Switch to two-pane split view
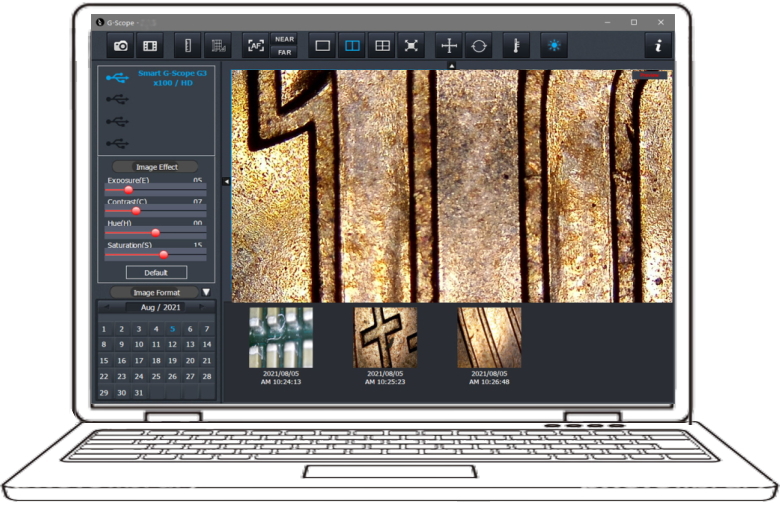This screenshot has height=506, width=780. (352, 46)
